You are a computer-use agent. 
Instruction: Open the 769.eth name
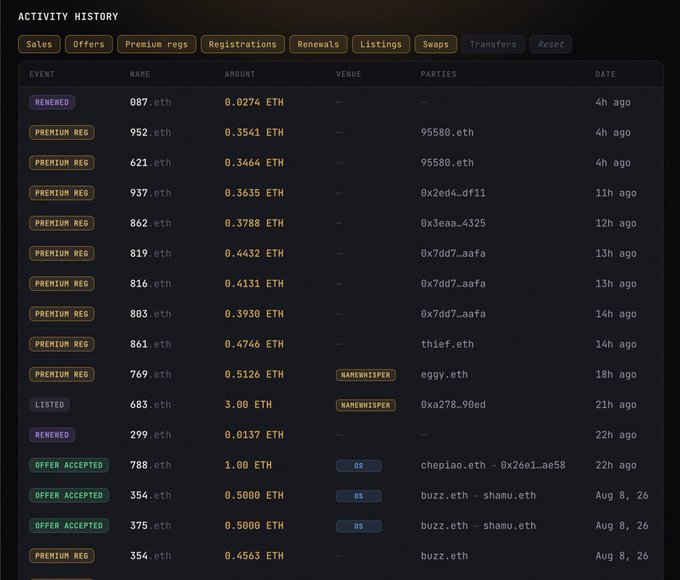coord(150,374)
